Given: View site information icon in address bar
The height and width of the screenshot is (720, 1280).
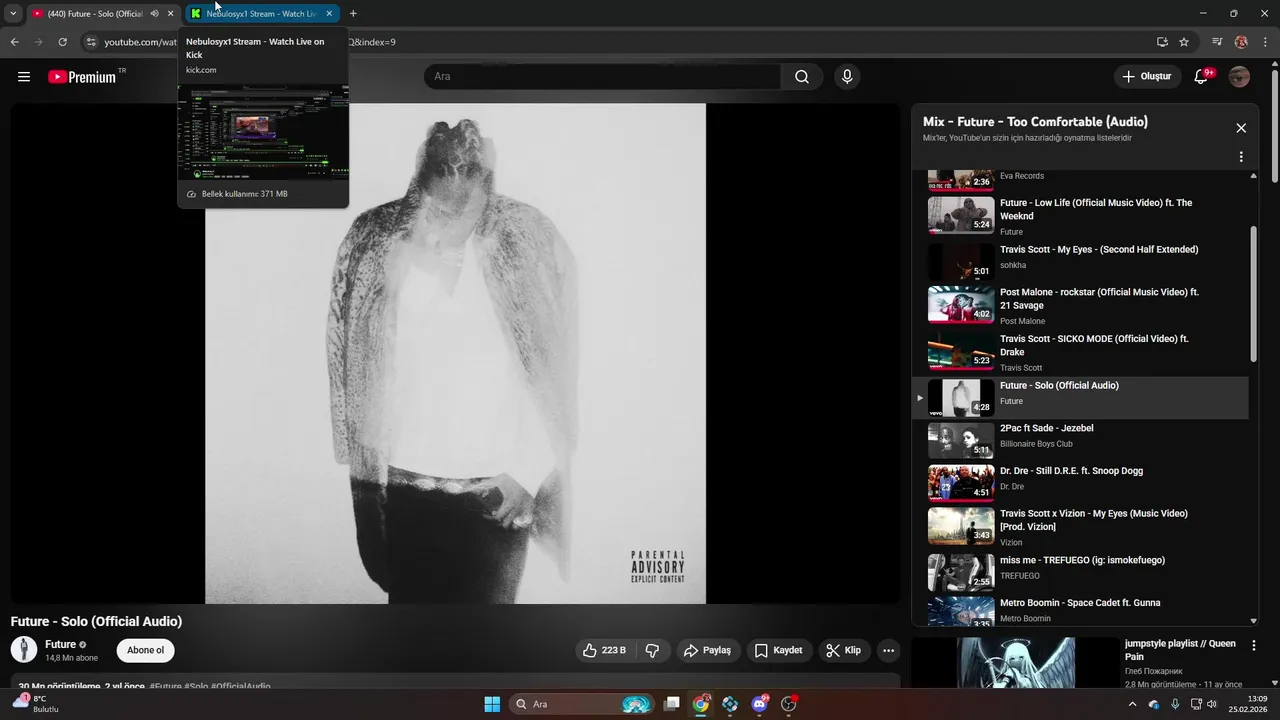Looking at the screenshot, I should click(x=90, y=42).
